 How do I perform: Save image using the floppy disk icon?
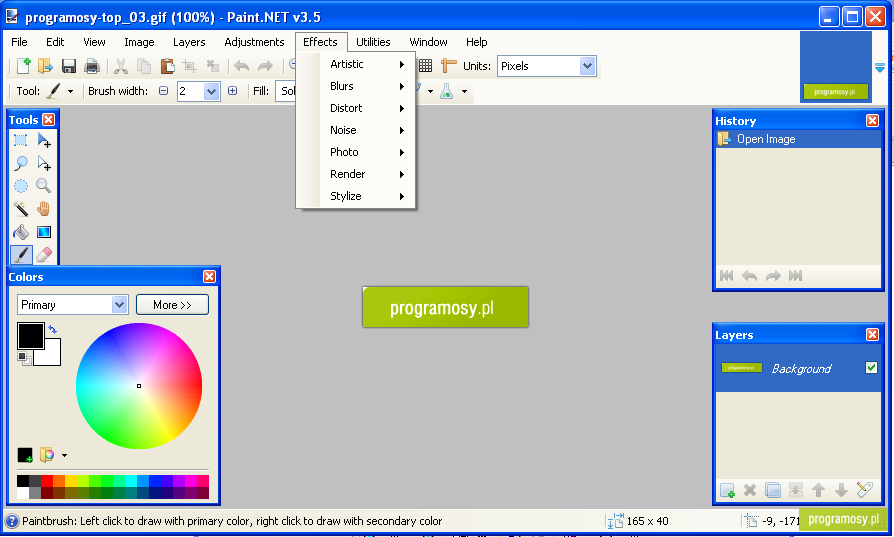pos(69,66)
